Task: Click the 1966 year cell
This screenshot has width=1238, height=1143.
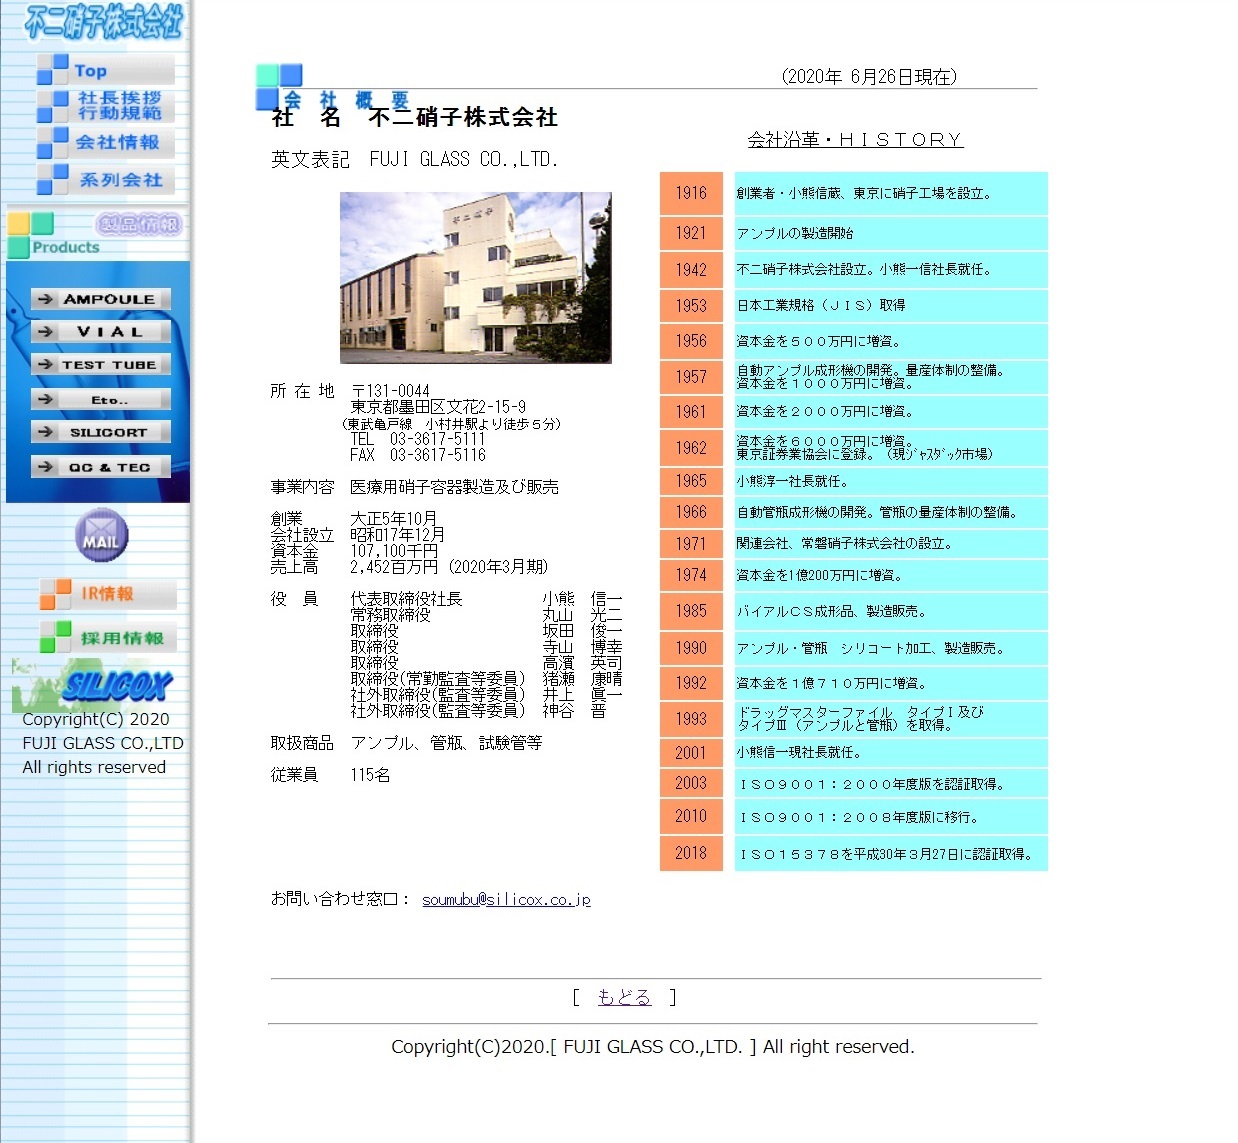Action: click(691, 512)
